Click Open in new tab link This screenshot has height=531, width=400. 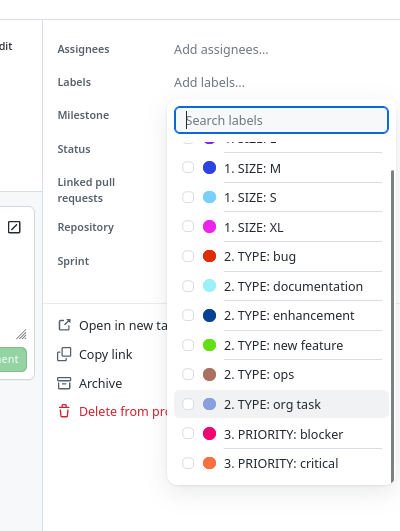123,325
